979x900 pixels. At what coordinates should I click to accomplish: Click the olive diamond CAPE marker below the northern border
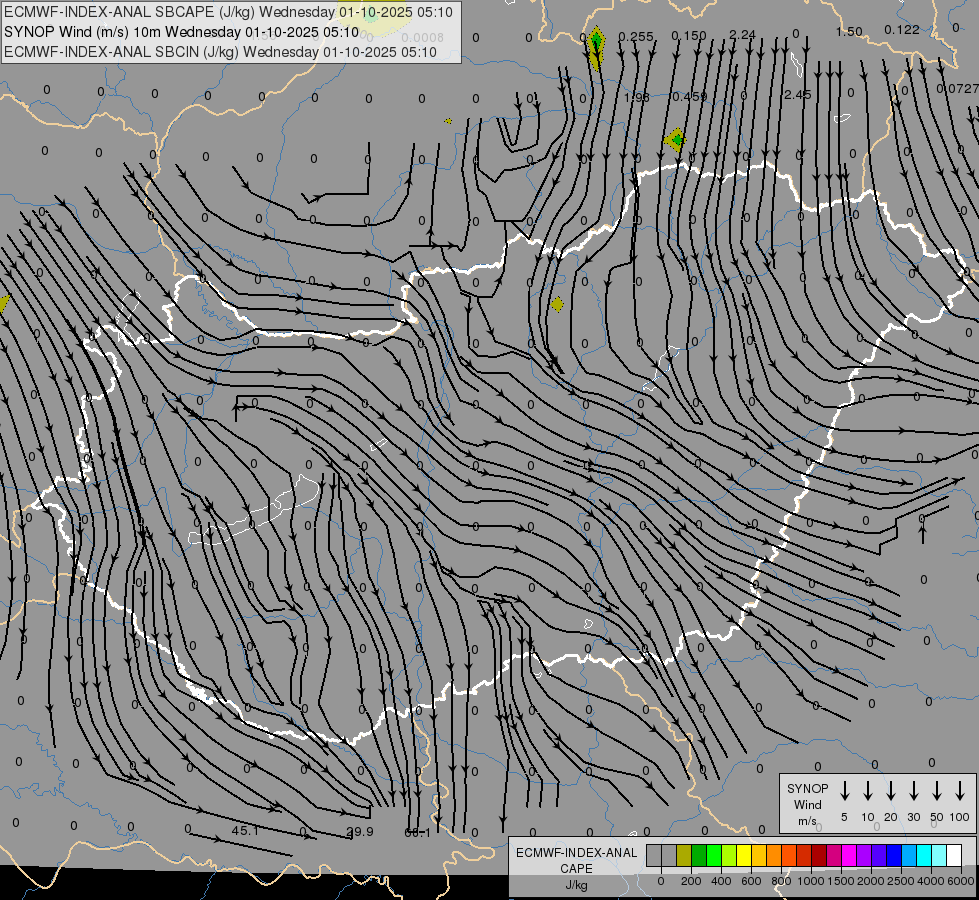pos(557,304)
